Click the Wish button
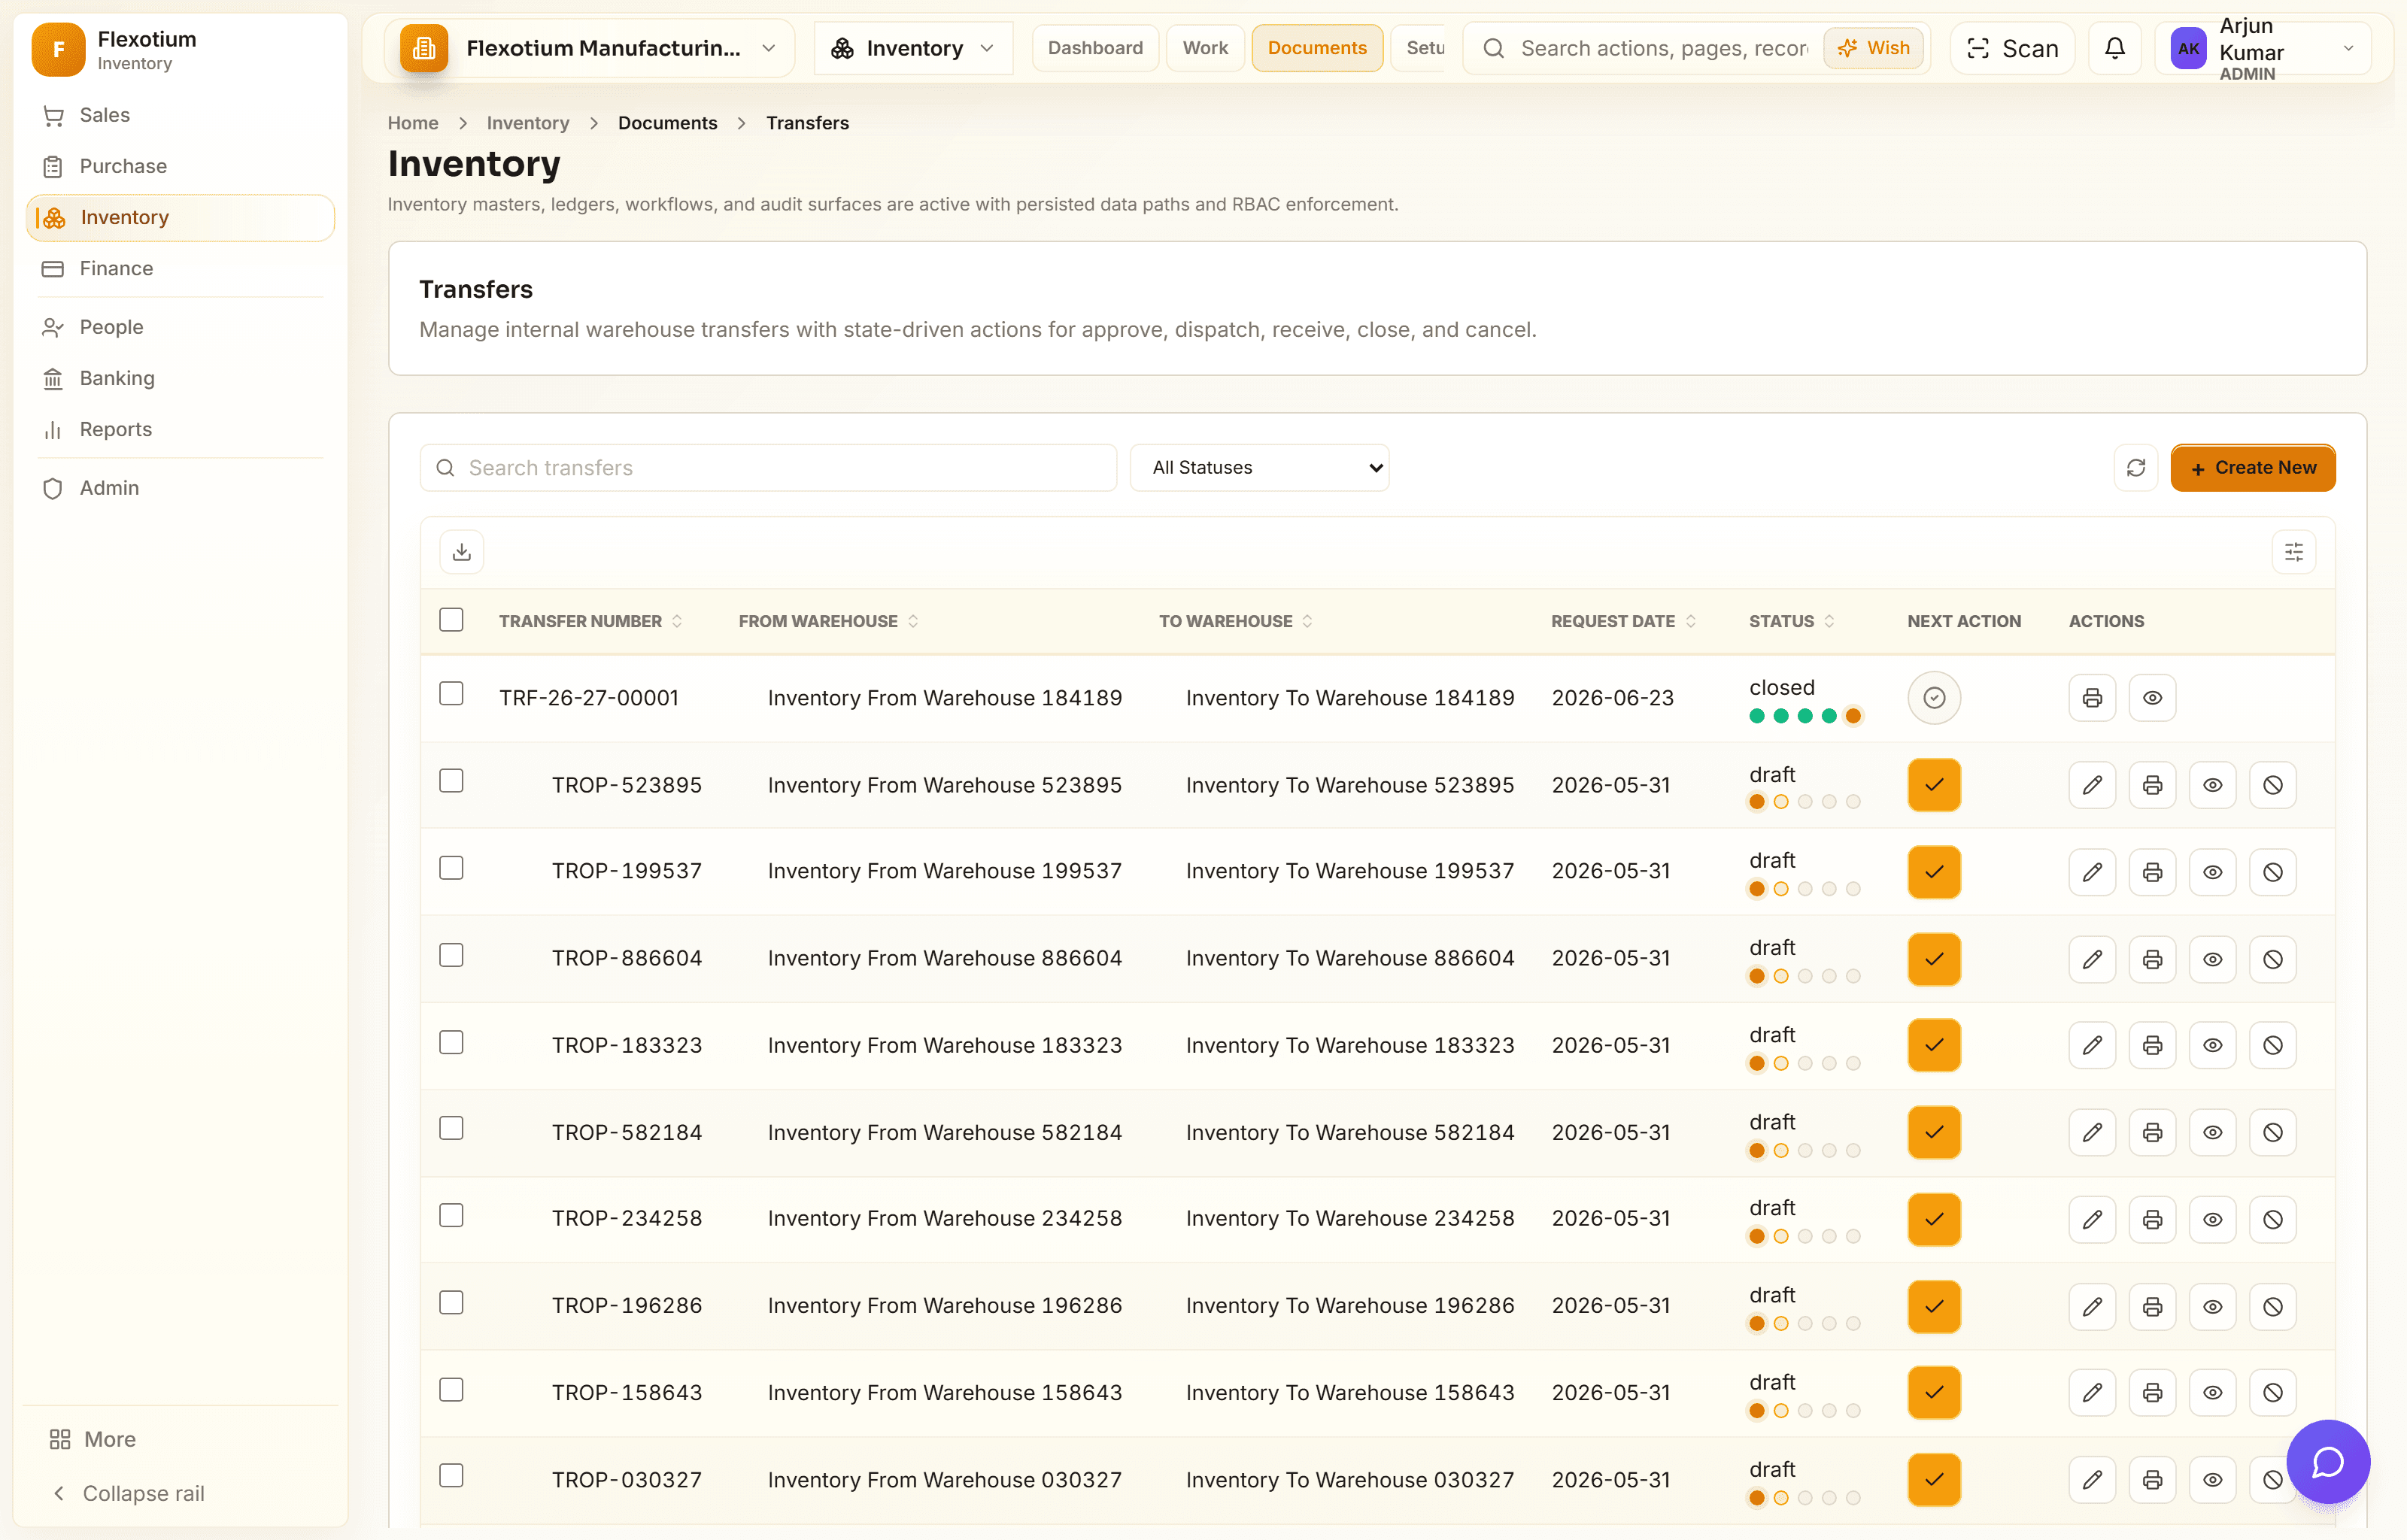The width and height of the screenshot is (2407, 1540). (x=1873, y=48)
